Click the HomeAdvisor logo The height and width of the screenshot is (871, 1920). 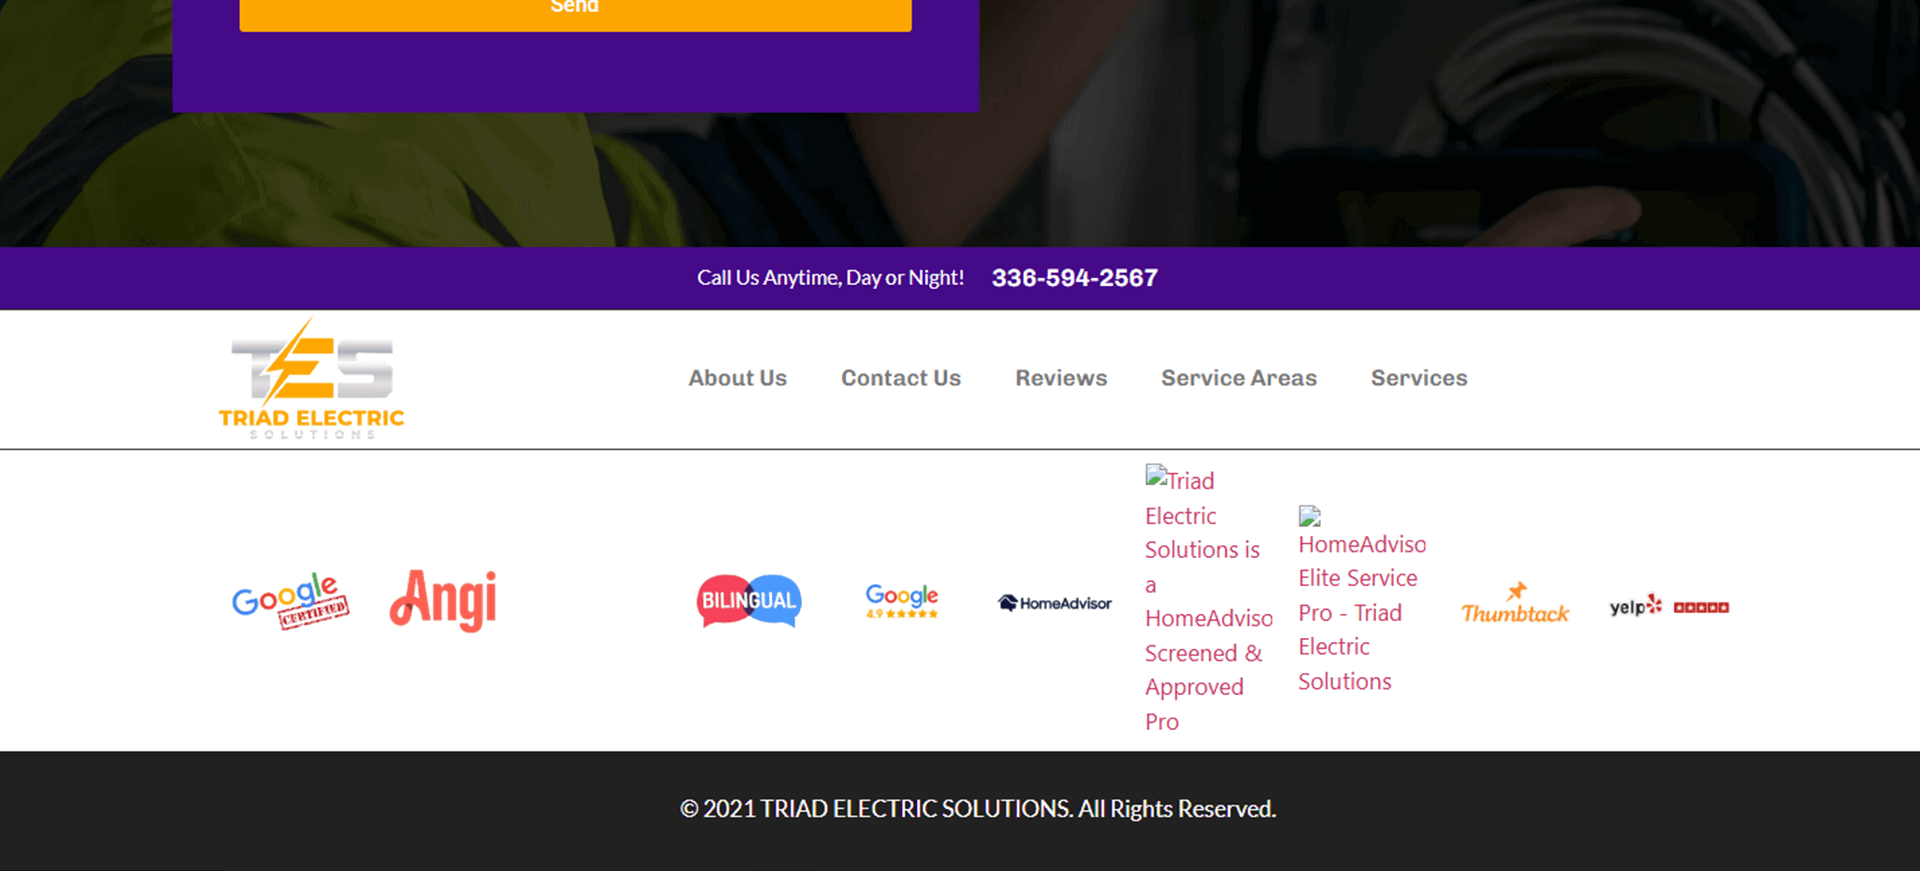coord(1055,603)
